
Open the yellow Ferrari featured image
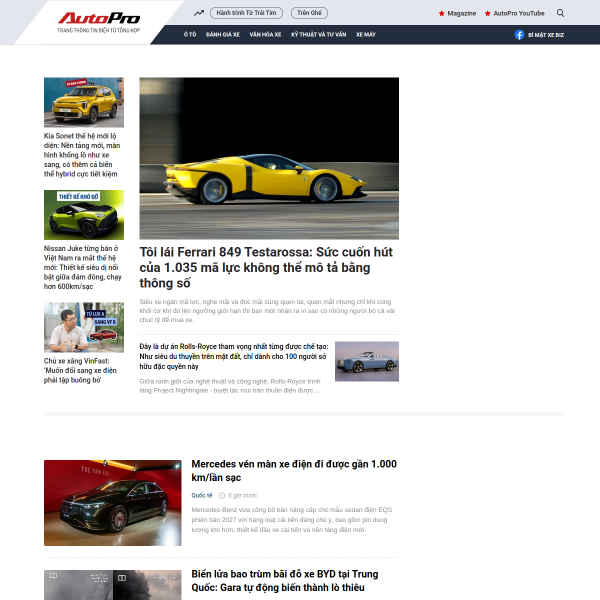[269, 158]
